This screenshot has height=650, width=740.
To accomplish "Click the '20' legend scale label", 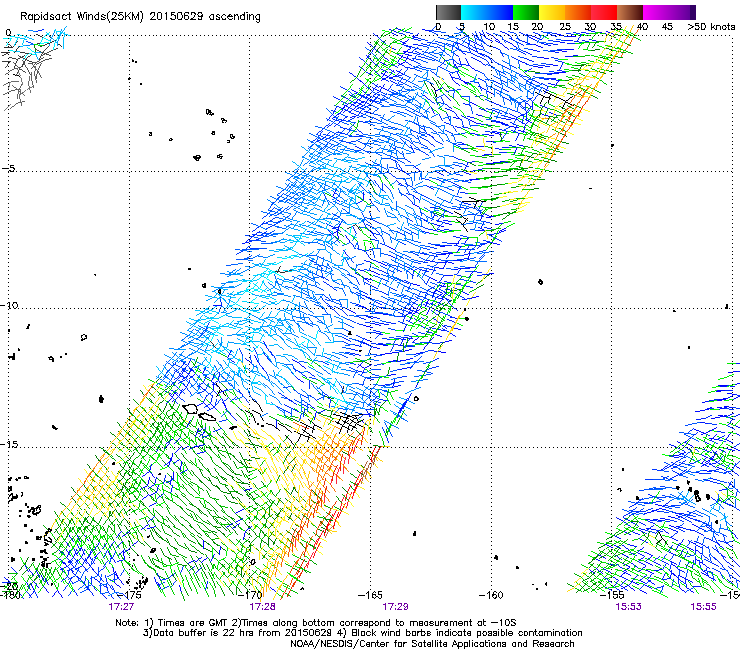I will coord(537,26).
